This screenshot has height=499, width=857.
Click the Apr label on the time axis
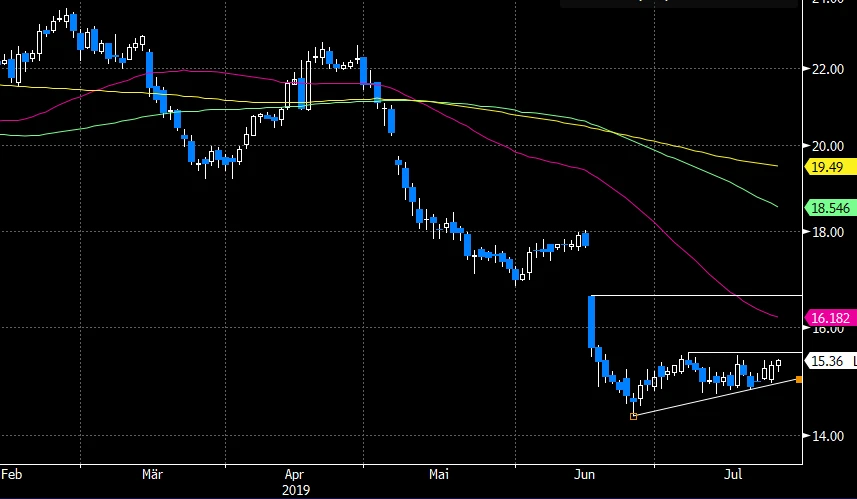point(296,472)
